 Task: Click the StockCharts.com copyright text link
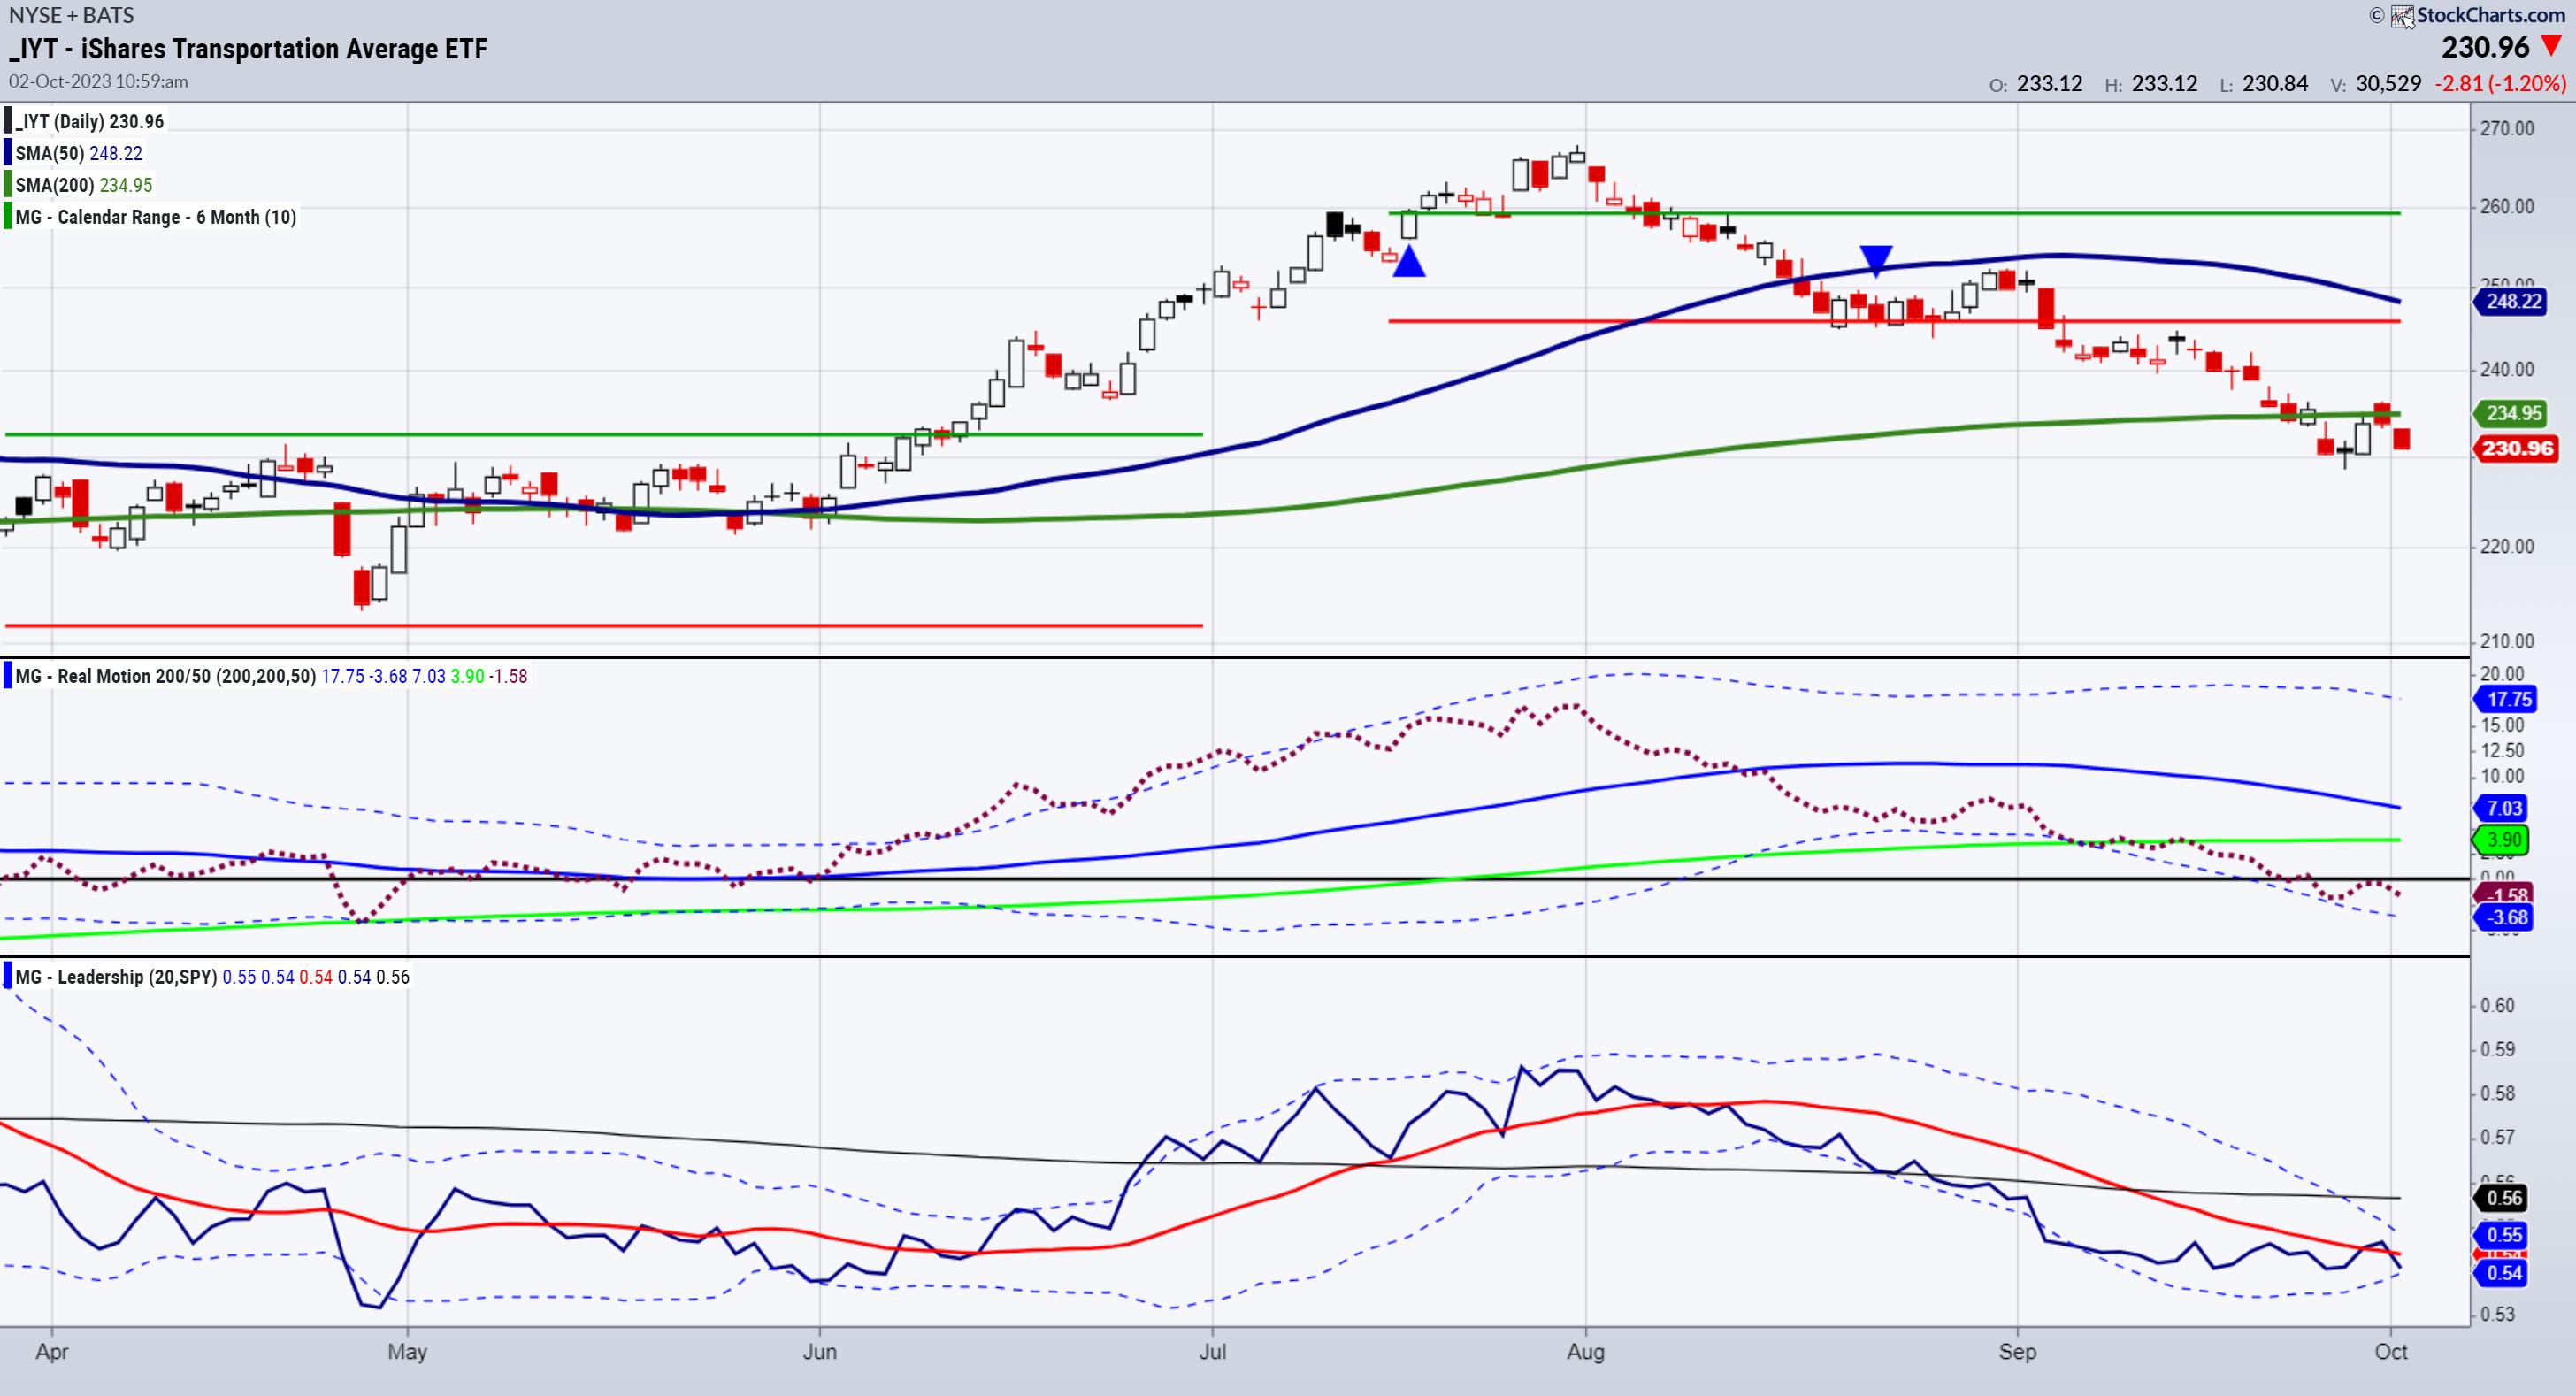(x=2490, y=15)
